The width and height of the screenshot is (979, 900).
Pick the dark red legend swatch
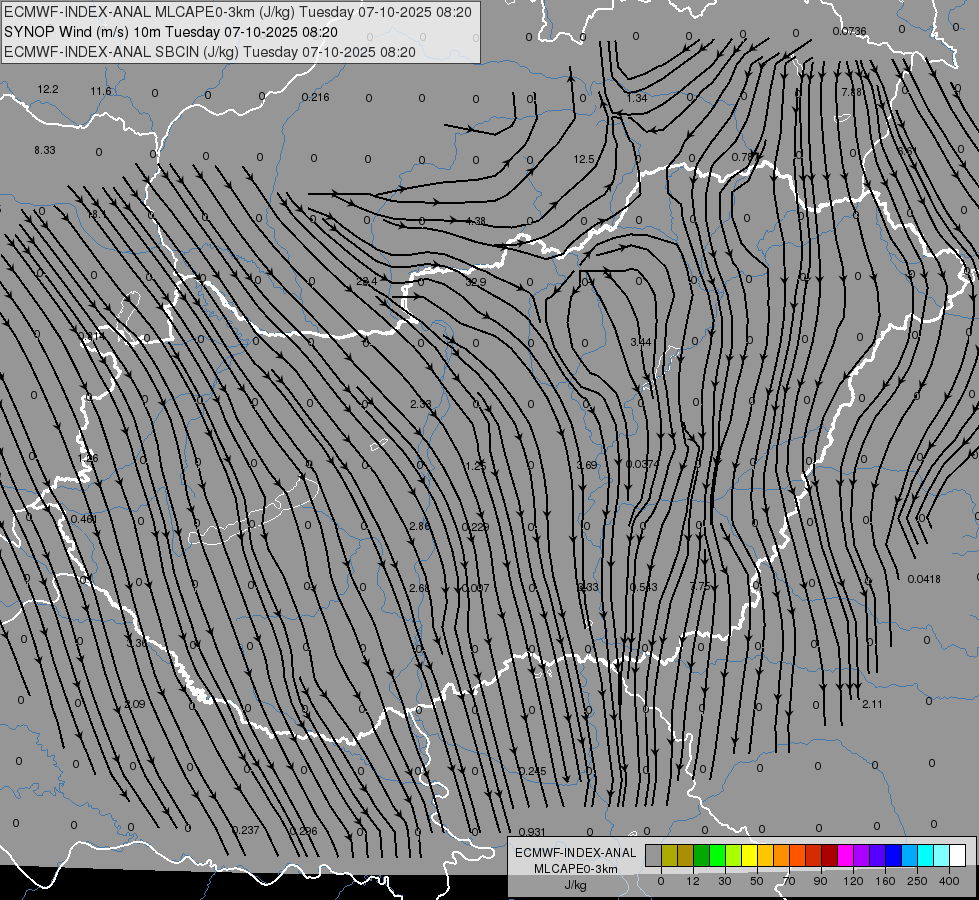829,855
